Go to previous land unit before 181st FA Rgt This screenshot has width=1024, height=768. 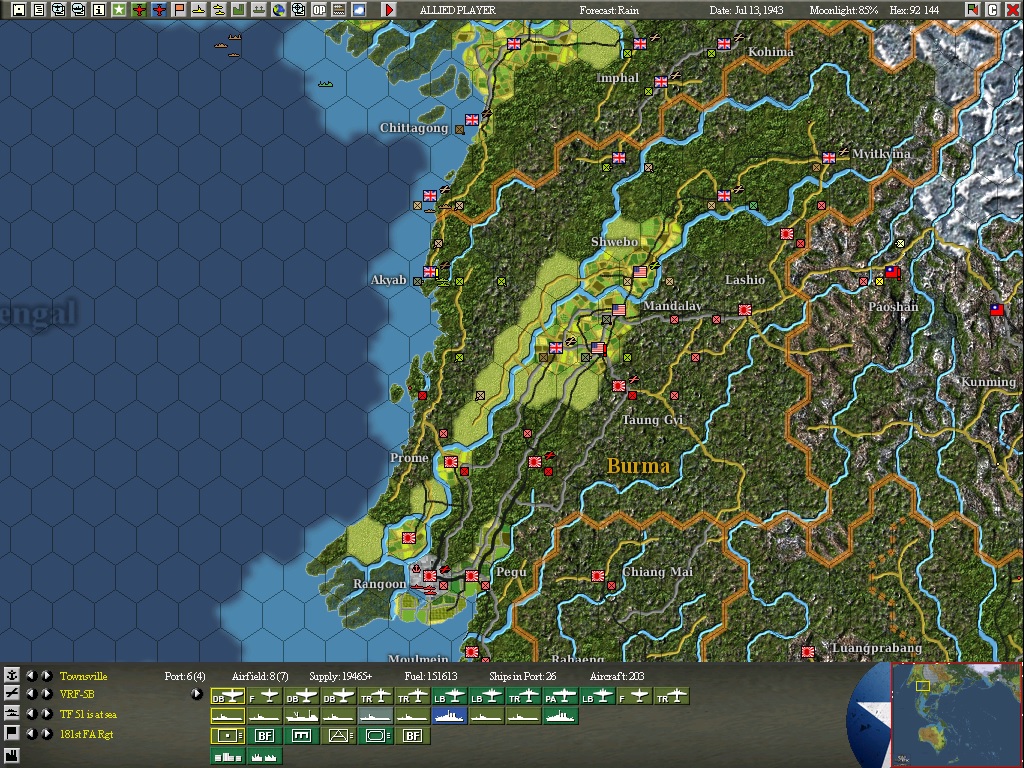point(31,733)
